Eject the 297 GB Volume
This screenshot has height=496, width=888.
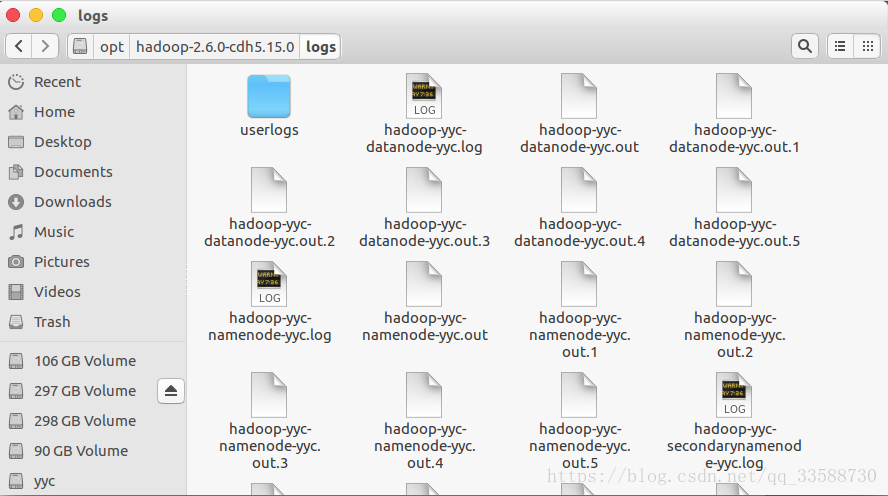[x=171, y=391]
